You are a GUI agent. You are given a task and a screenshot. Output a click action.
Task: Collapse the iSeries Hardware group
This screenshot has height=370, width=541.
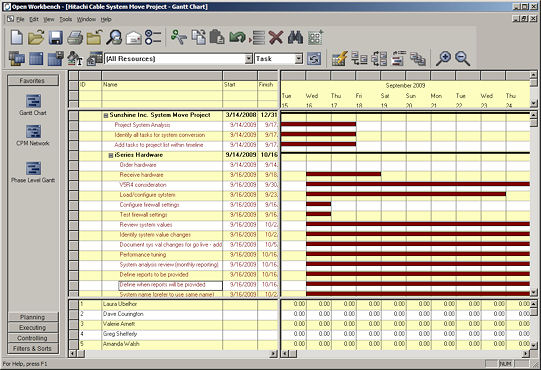[111, 156]
